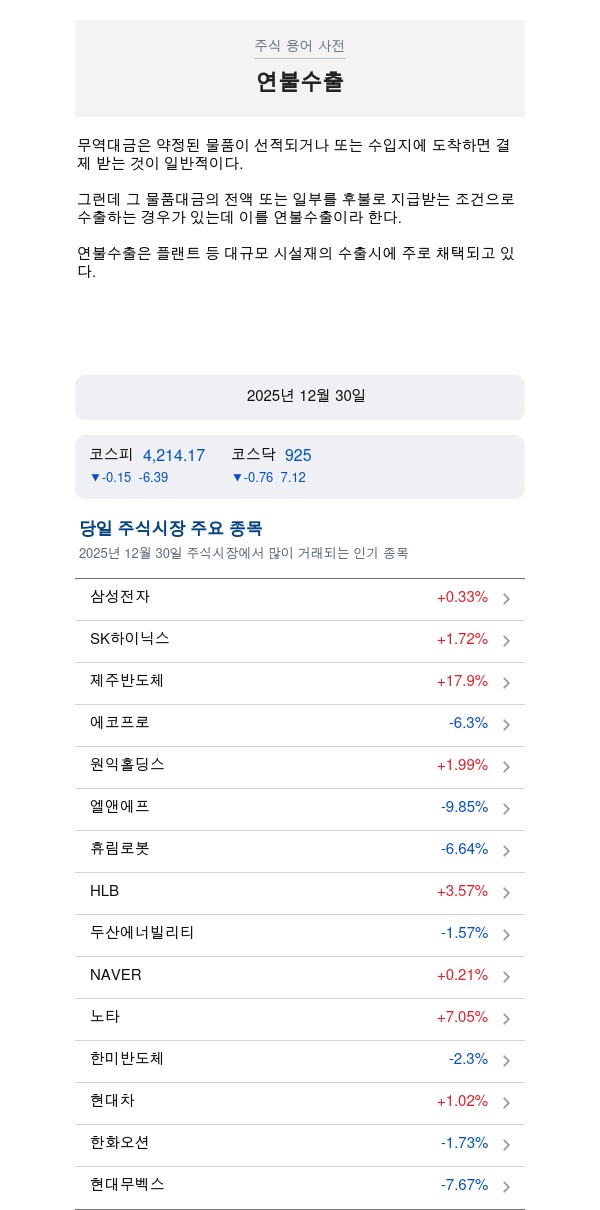Click the chevron icon beside 삼성전자
Image resolution: width=600 pixels, height=1210 pixels.
tap(506, 599)
